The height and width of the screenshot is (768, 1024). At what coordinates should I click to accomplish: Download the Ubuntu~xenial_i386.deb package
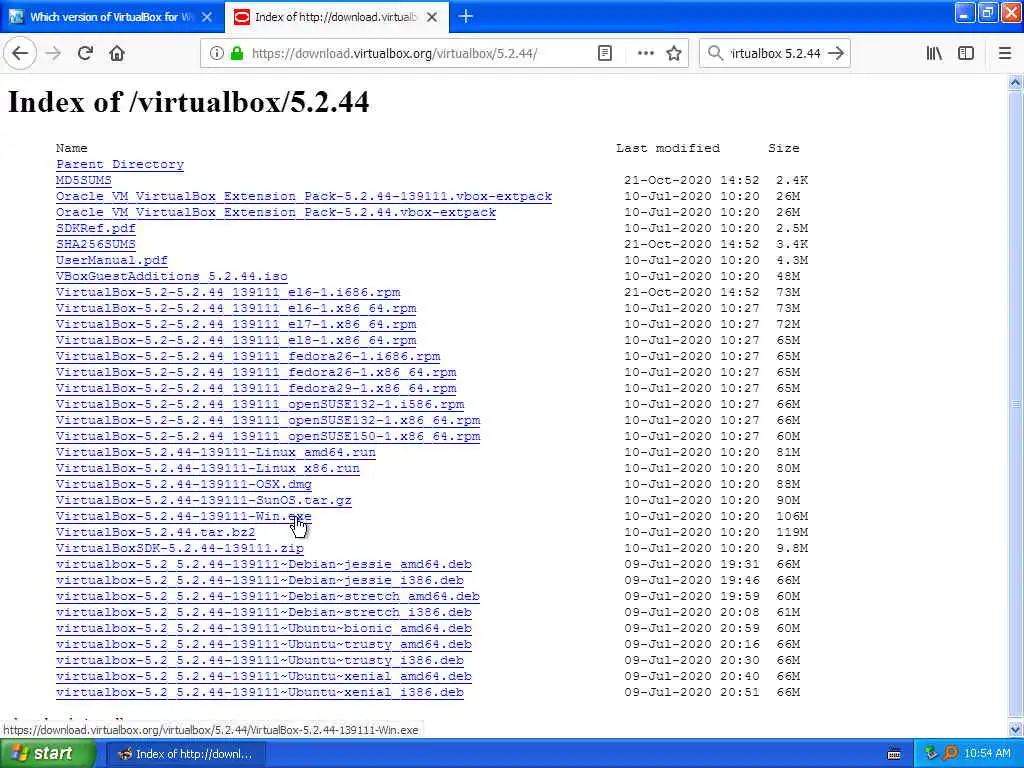260,692
